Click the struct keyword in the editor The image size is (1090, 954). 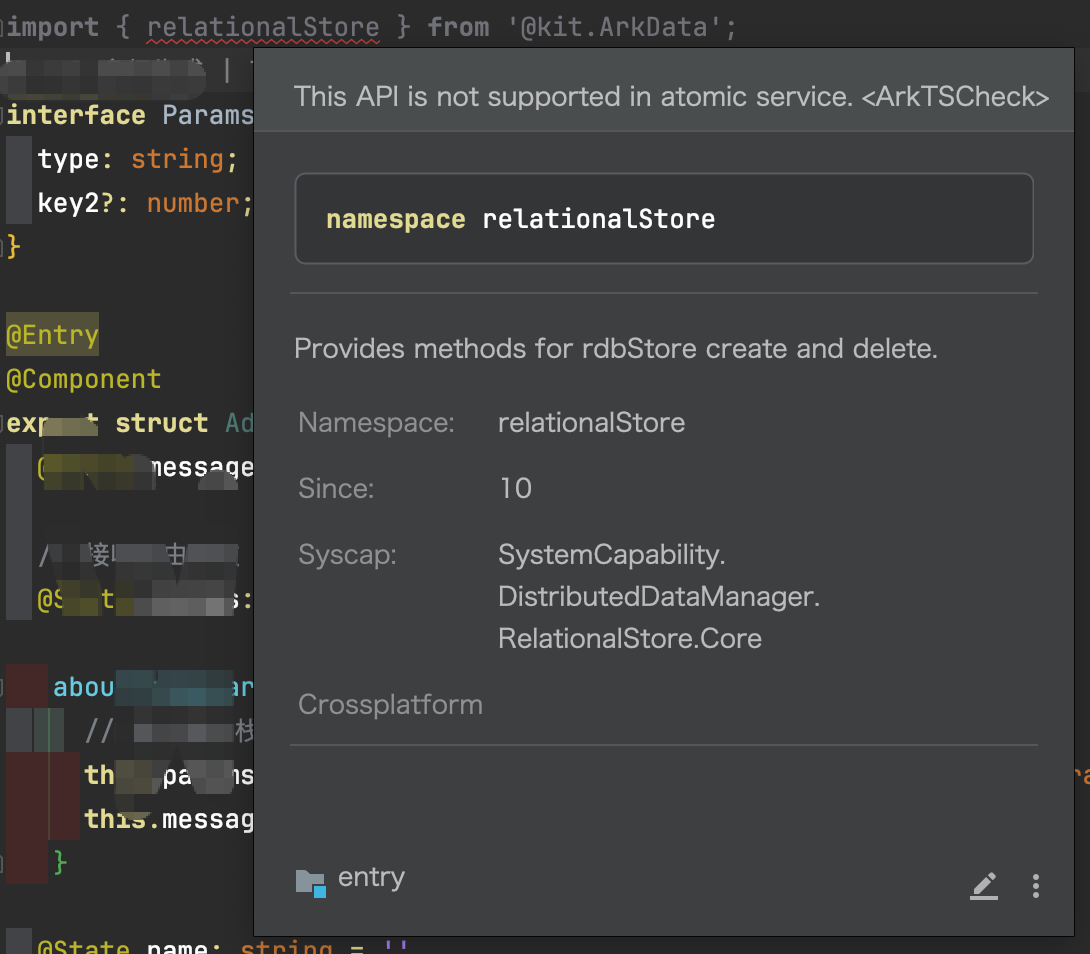(161, 423)
